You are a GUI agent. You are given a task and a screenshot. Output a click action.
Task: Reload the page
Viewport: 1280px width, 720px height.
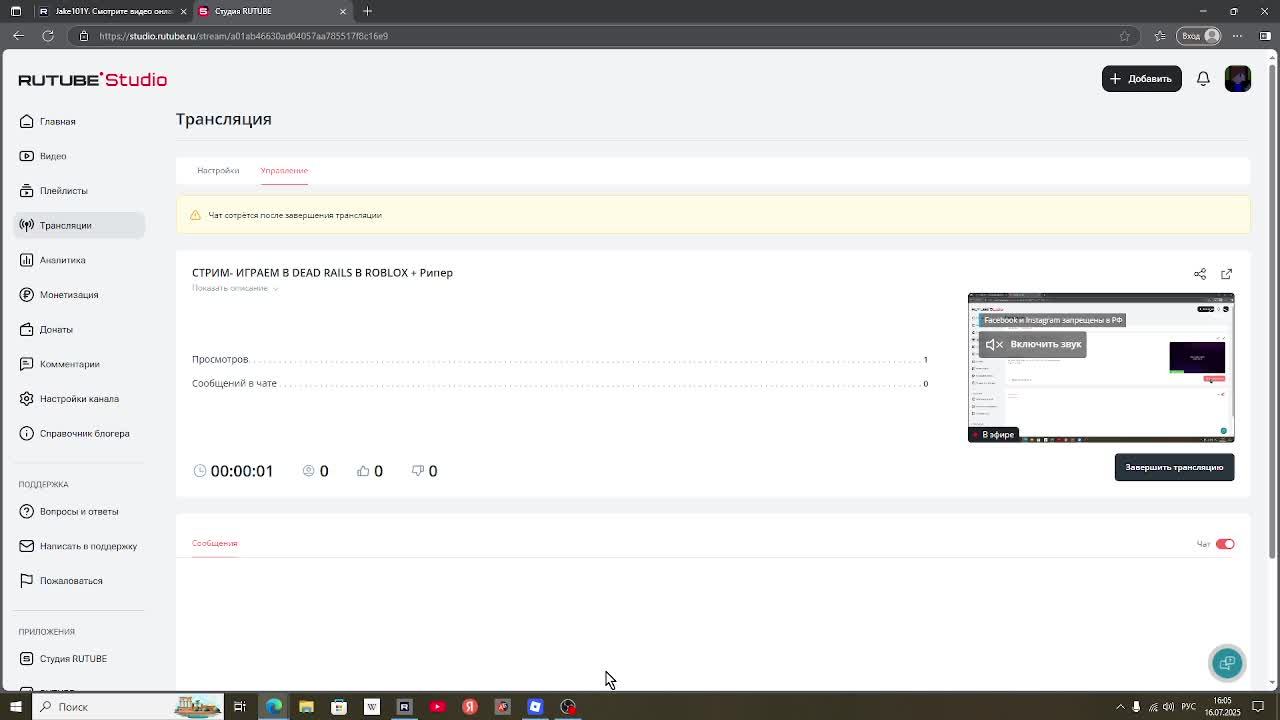(48, 36)
